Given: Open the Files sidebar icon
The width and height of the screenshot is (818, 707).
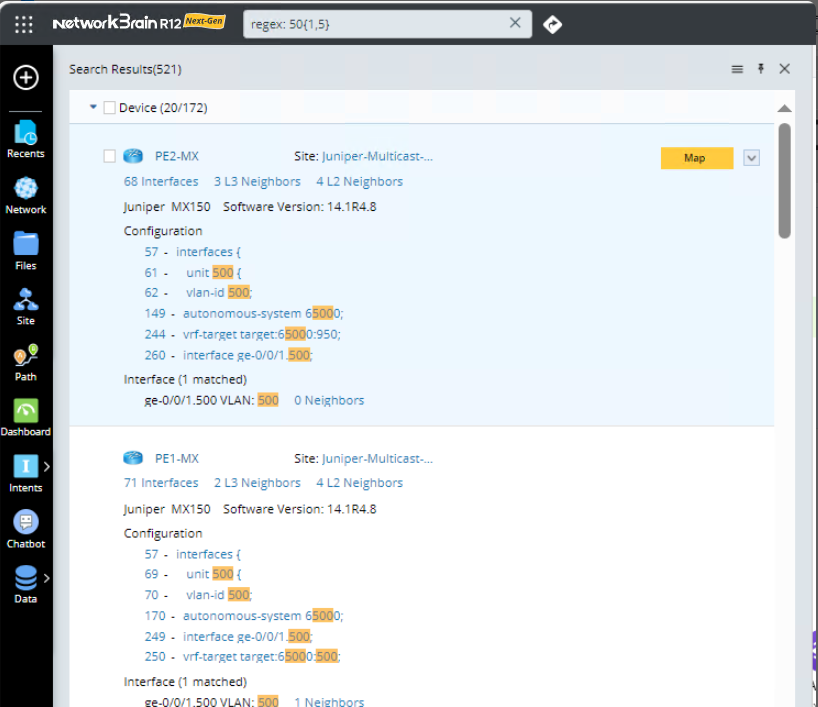Looking at the screenshot, I should click(x=26, y=249).
